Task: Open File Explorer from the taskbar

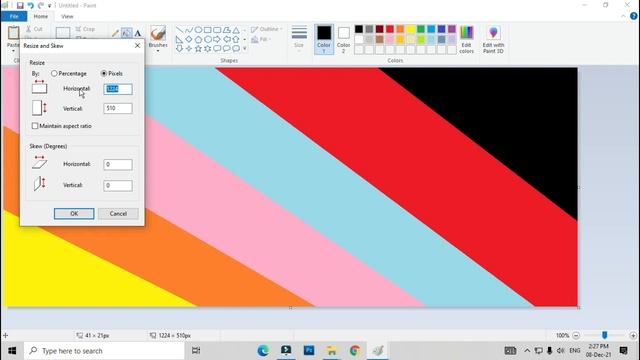Action: (331, 351)
